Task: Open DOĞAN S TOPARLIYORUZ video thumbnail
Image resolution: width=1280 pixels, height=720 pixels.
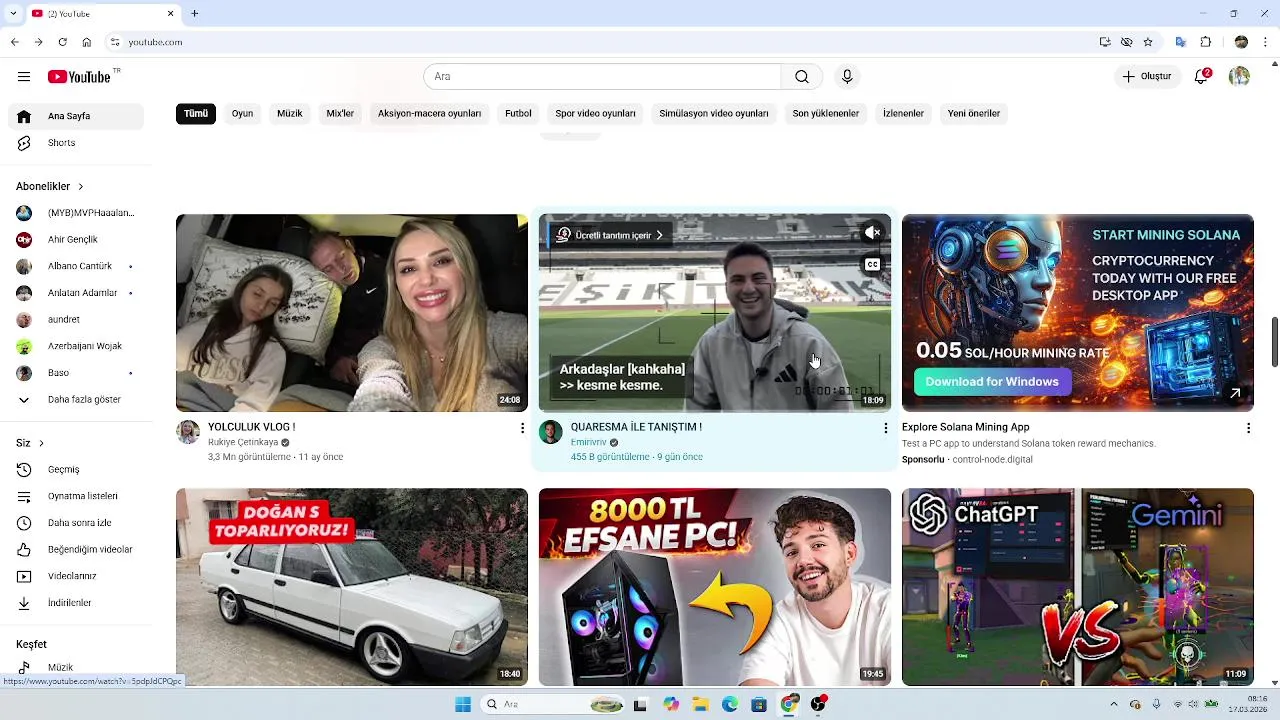Action: (352, 587)
